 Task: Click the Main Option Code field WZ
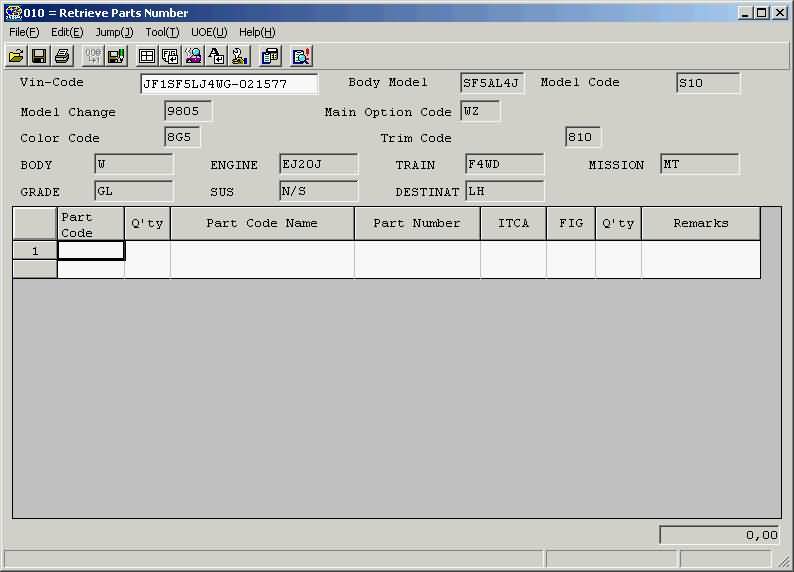coord(481,111)
